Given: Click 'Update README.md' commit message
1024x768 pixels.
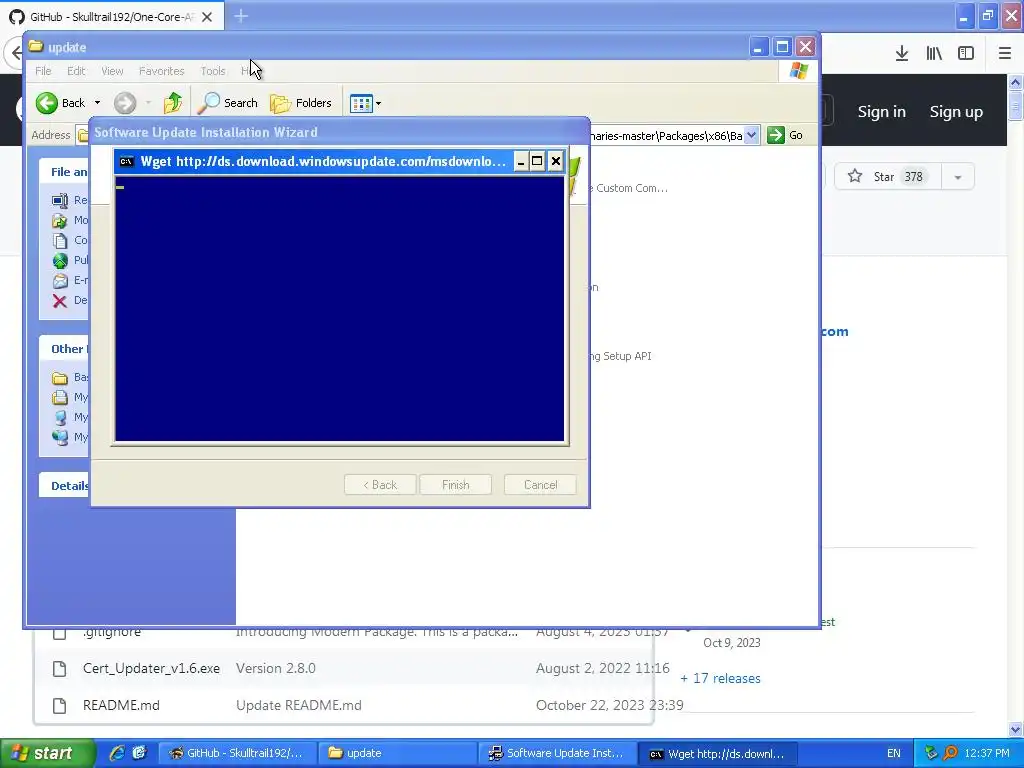Looking at the screenshot, I should pos(298,705).
